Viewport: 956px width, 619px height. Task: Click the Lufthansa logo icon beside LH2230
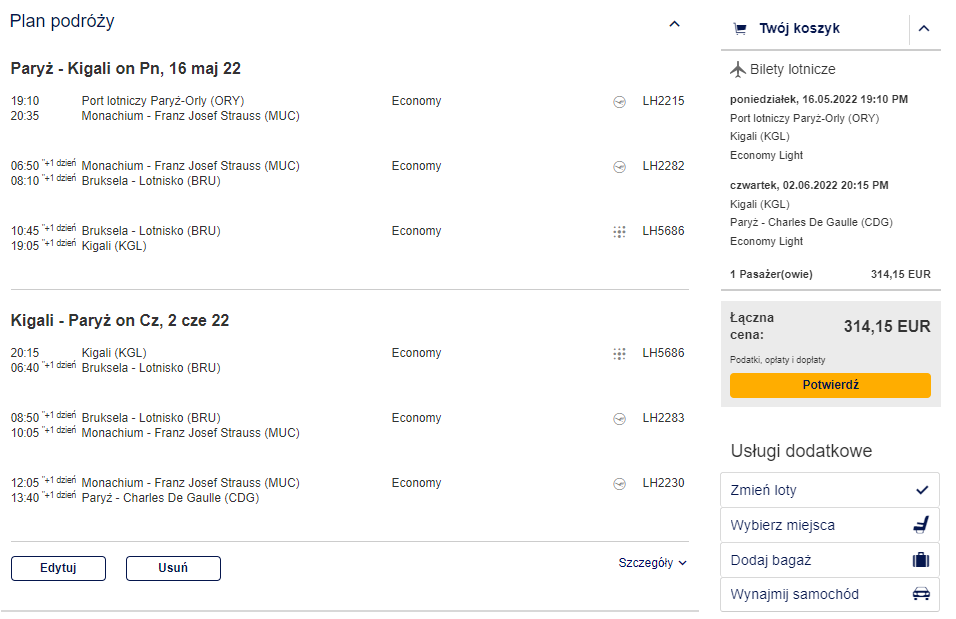tap(619, 484)
